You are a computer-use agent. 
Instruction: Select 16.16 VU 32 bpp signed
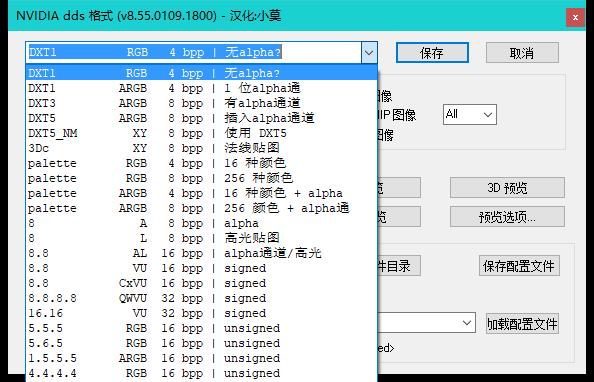[x=202, y=313]
